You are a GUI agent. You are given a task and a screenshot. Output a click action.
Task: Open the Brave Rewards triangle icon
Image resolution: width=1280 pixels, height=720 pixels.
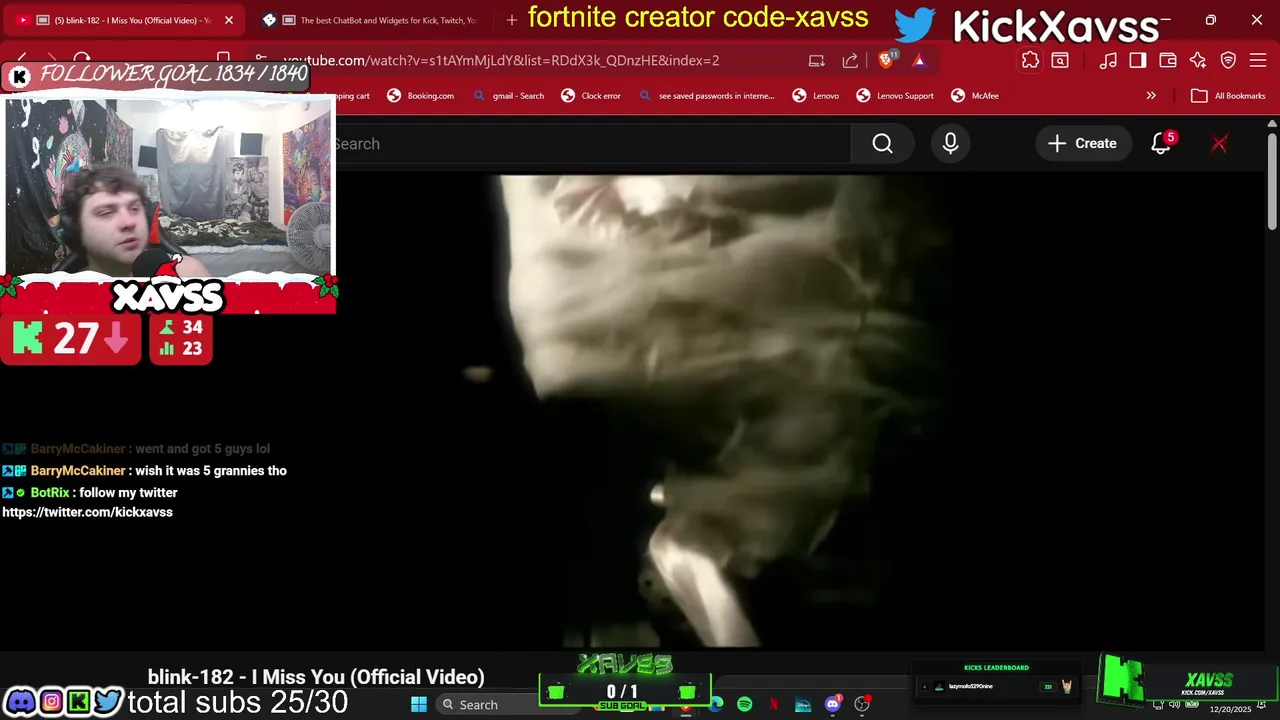(x=919, y=60)
